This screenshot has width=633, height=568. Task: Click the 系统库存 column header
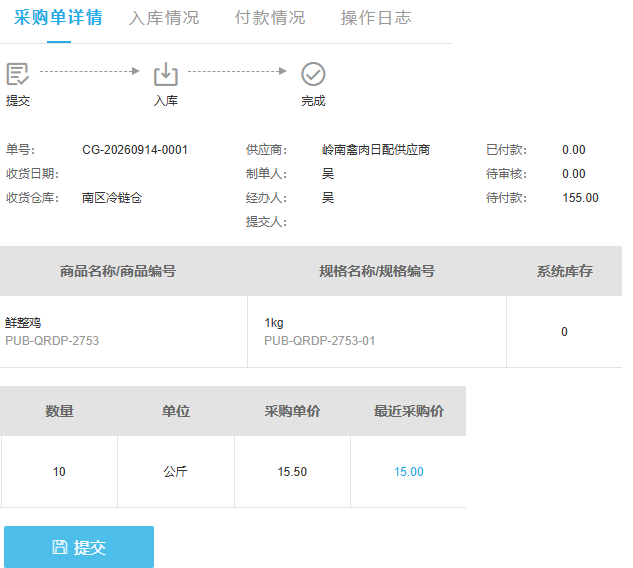564,271
